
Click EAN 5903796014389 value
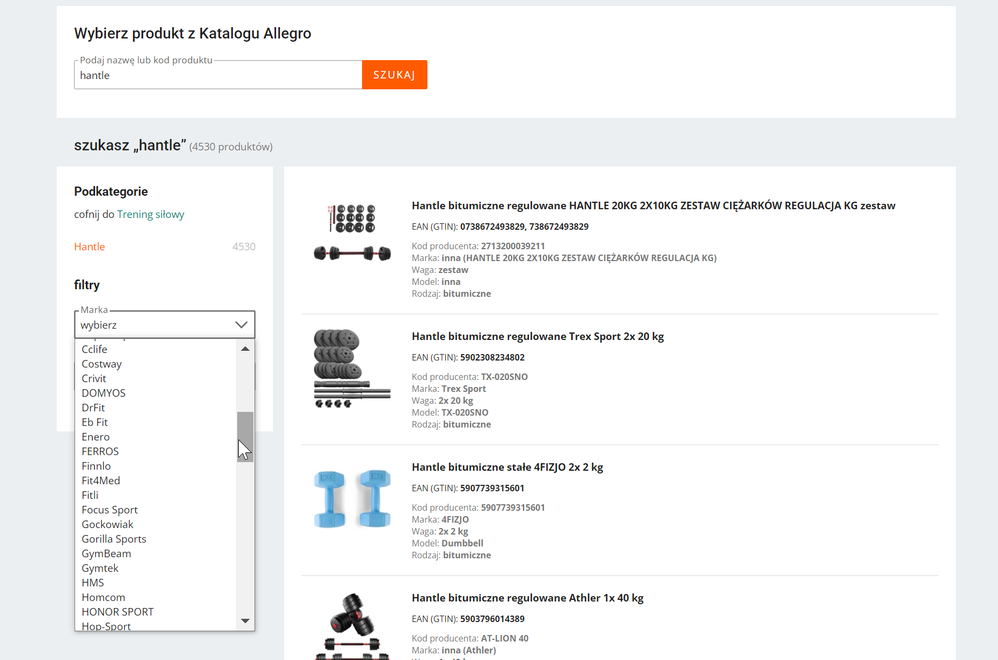493,619
